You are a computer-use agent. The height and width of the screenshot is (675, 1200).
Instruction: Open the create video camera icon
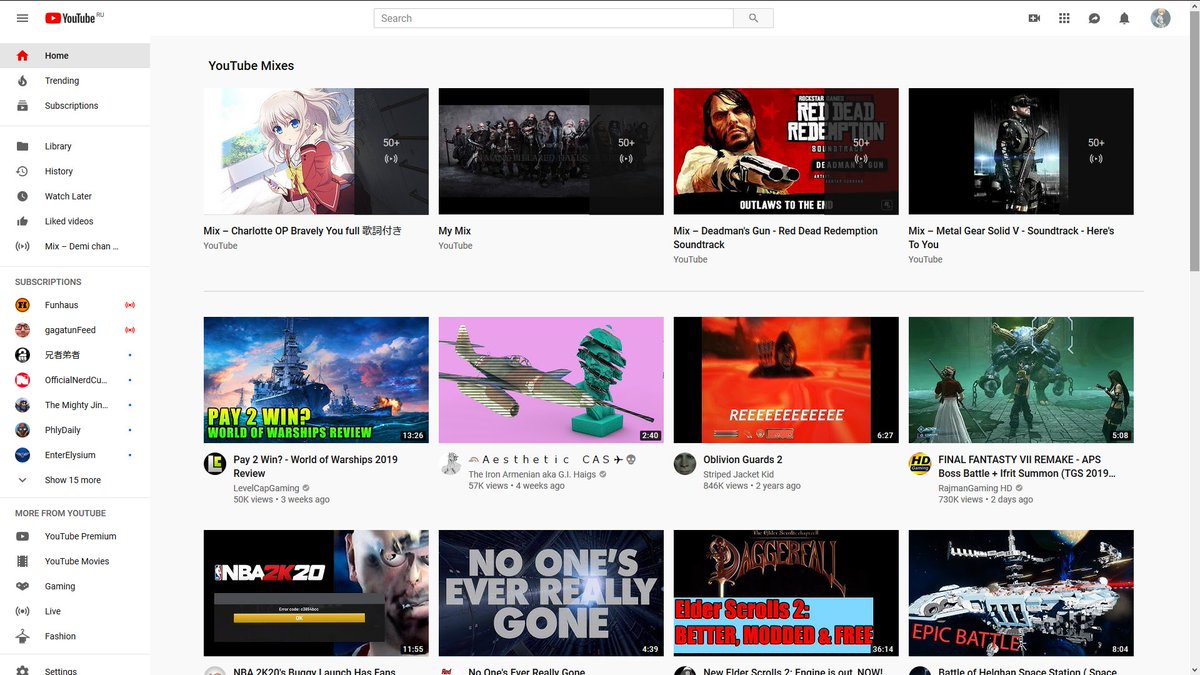click(1034, 18)
